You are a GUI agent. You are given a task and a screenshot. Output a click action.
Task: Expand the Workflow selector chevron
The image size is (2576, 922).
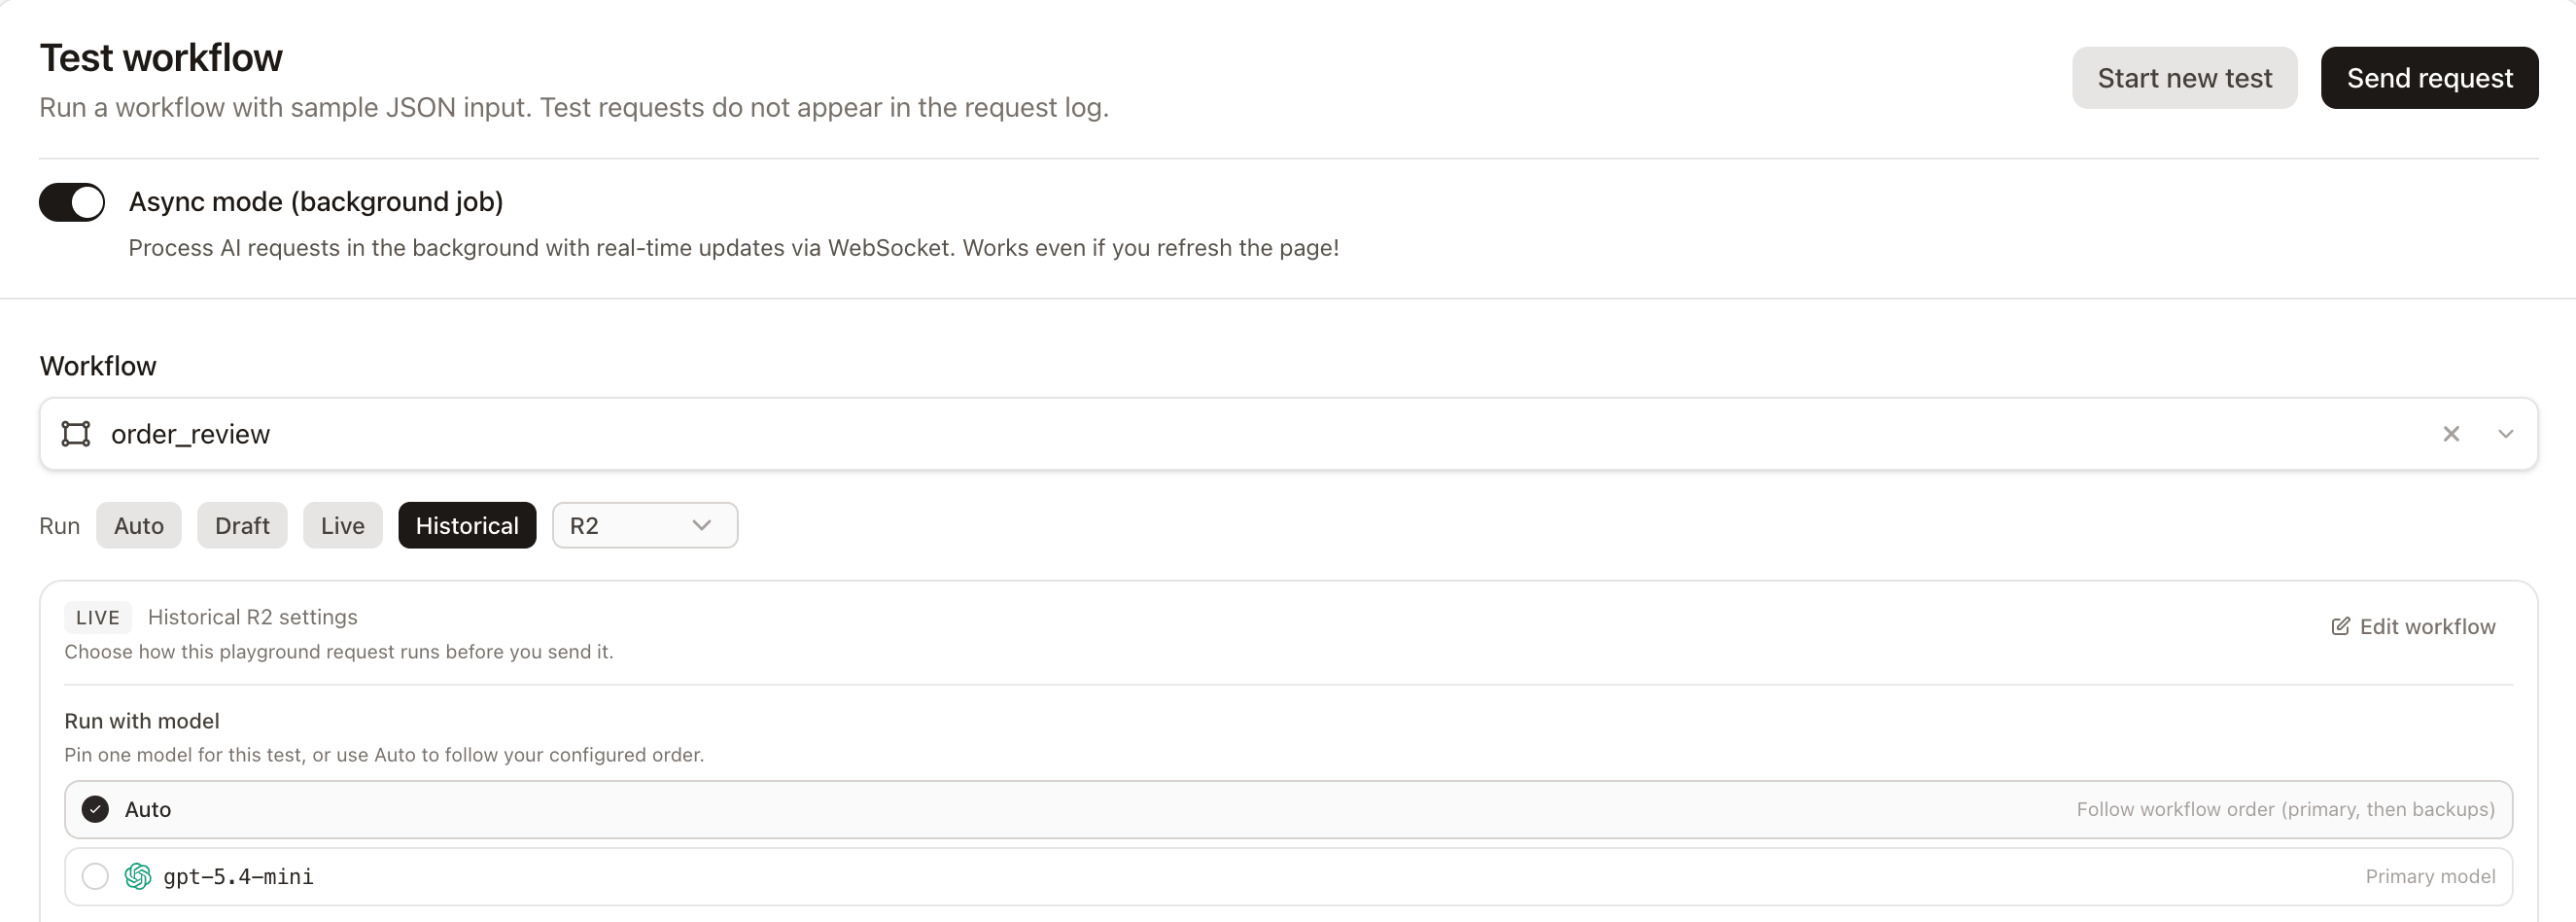pos(2505,434)
